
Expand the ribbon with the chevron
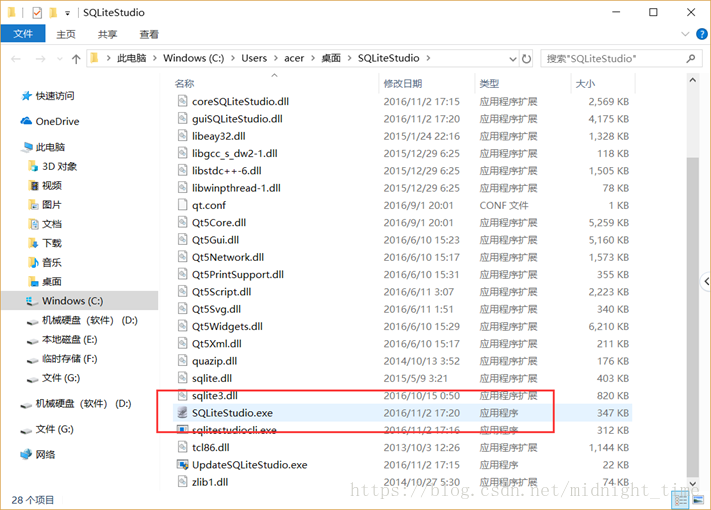tap(685, 34)
